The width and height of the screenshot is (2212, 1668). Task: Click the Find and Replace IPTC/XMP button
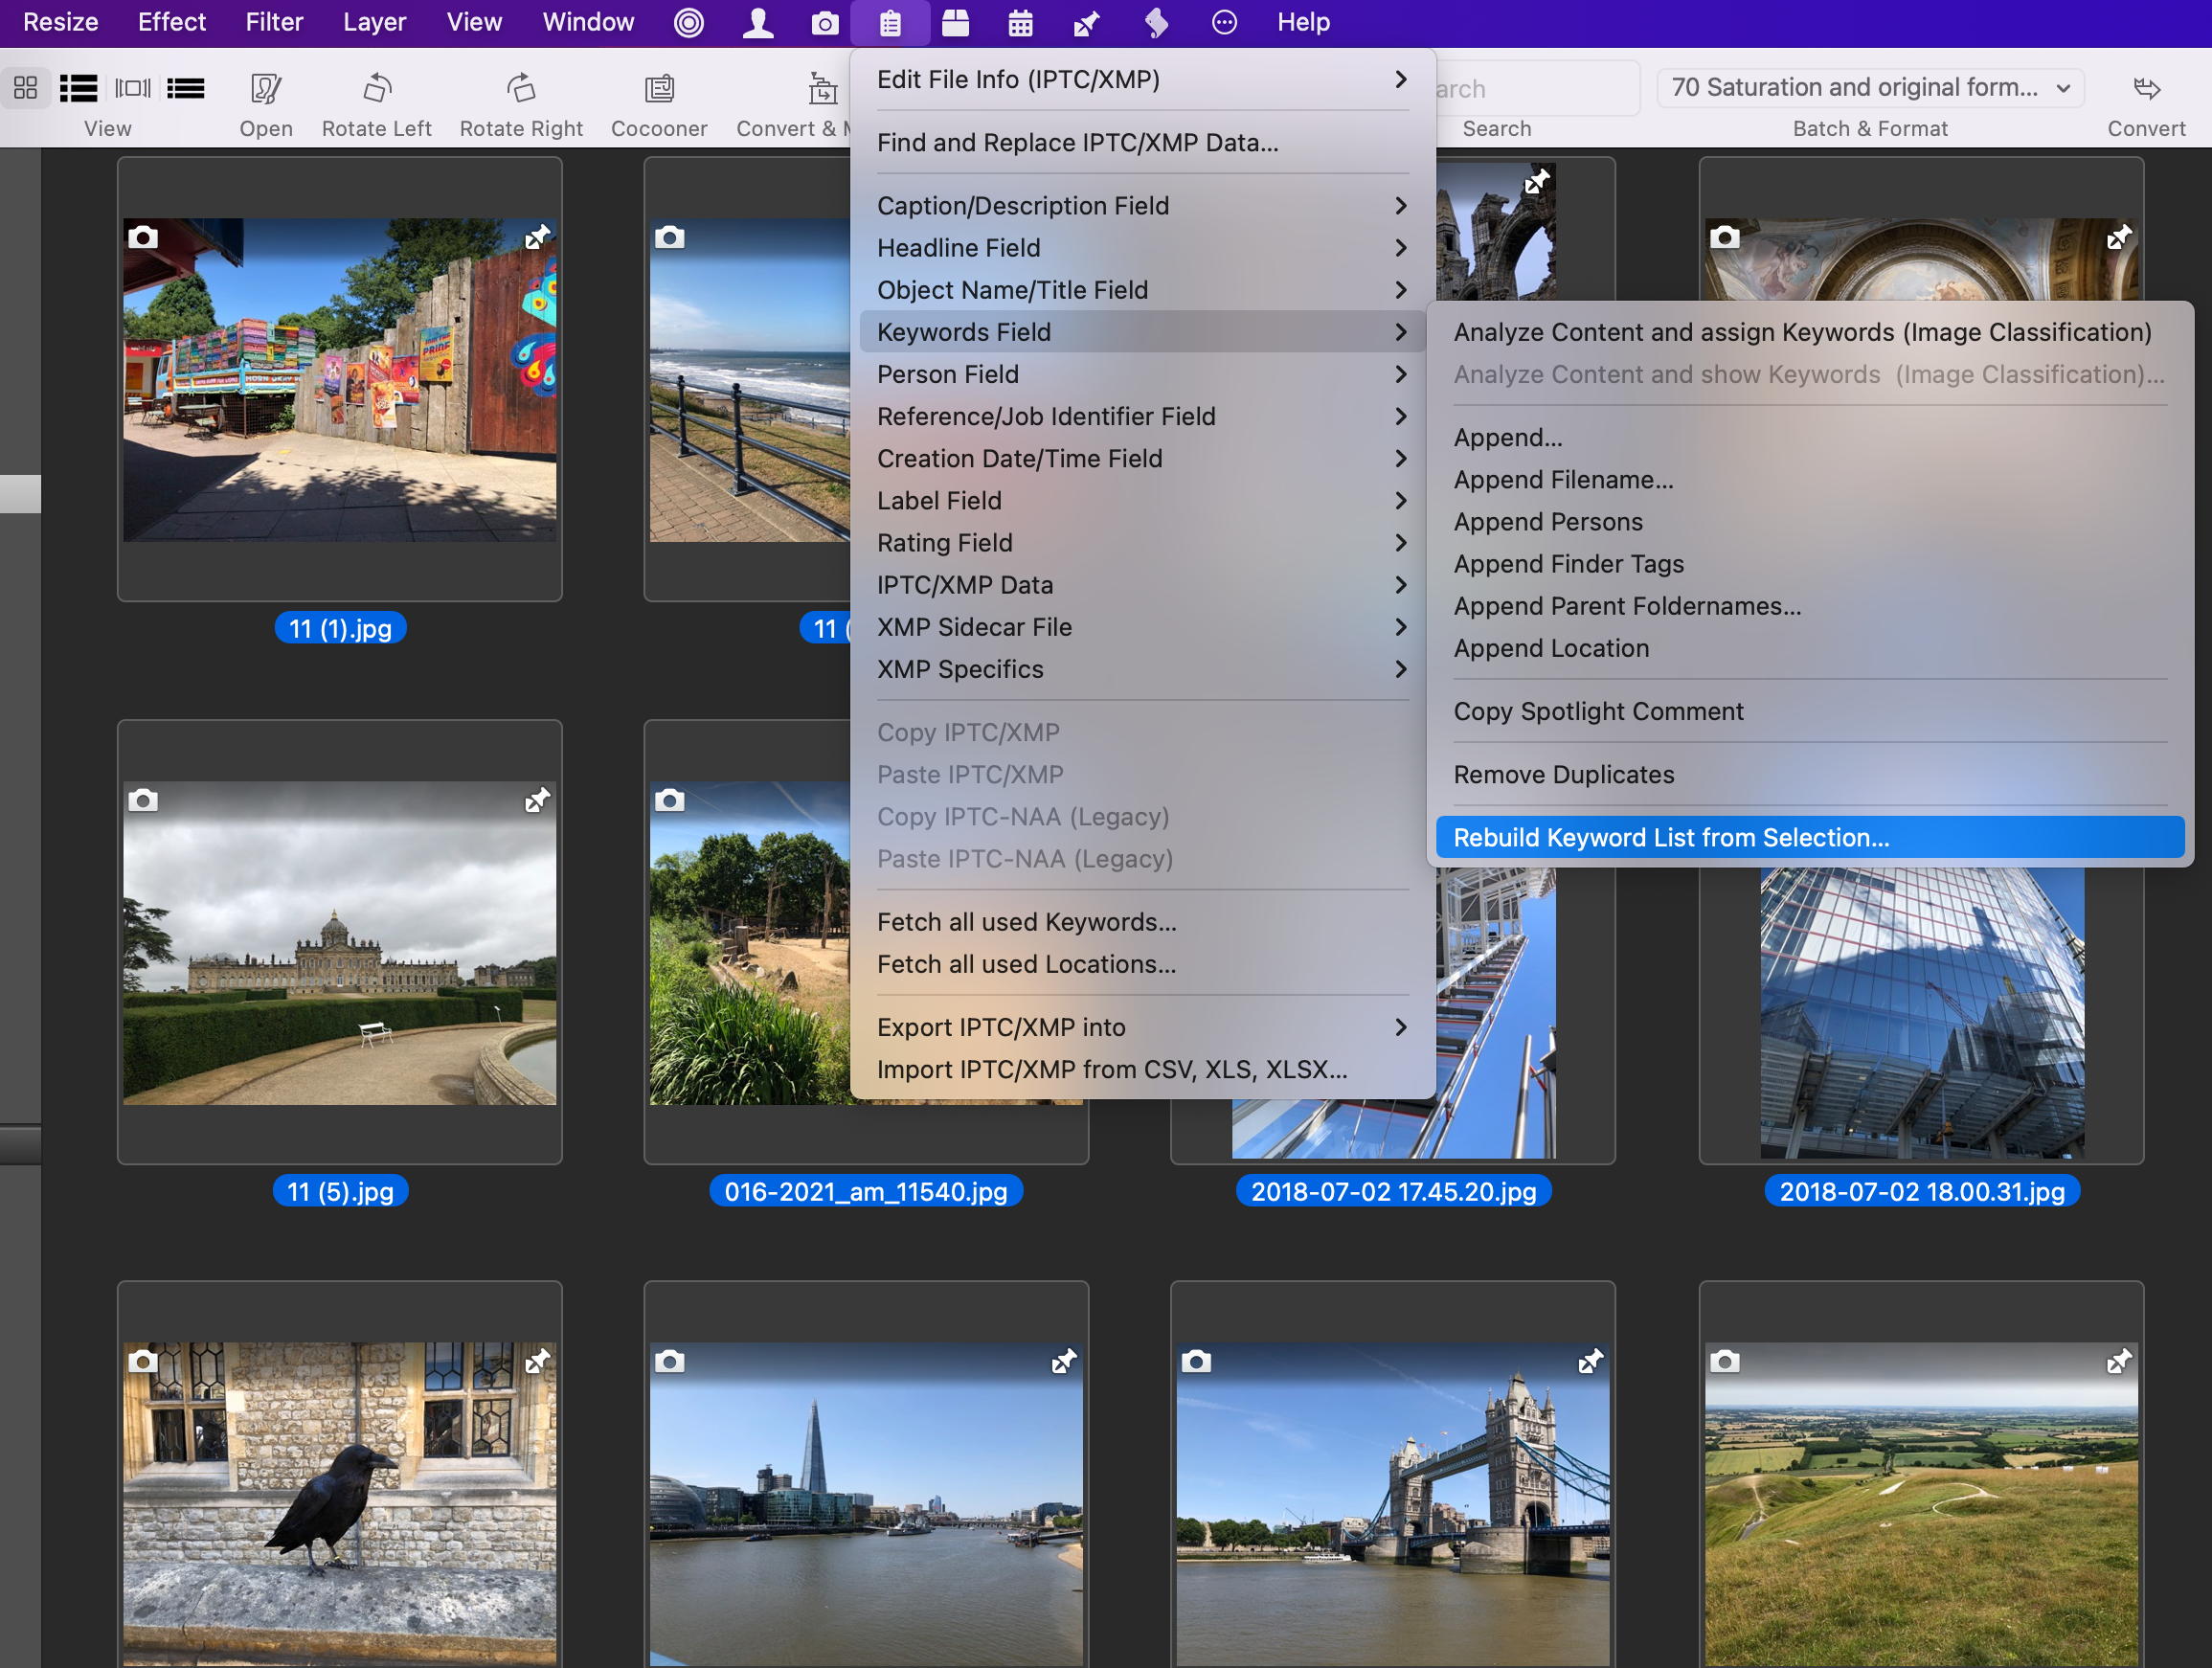coord(1075,142)
